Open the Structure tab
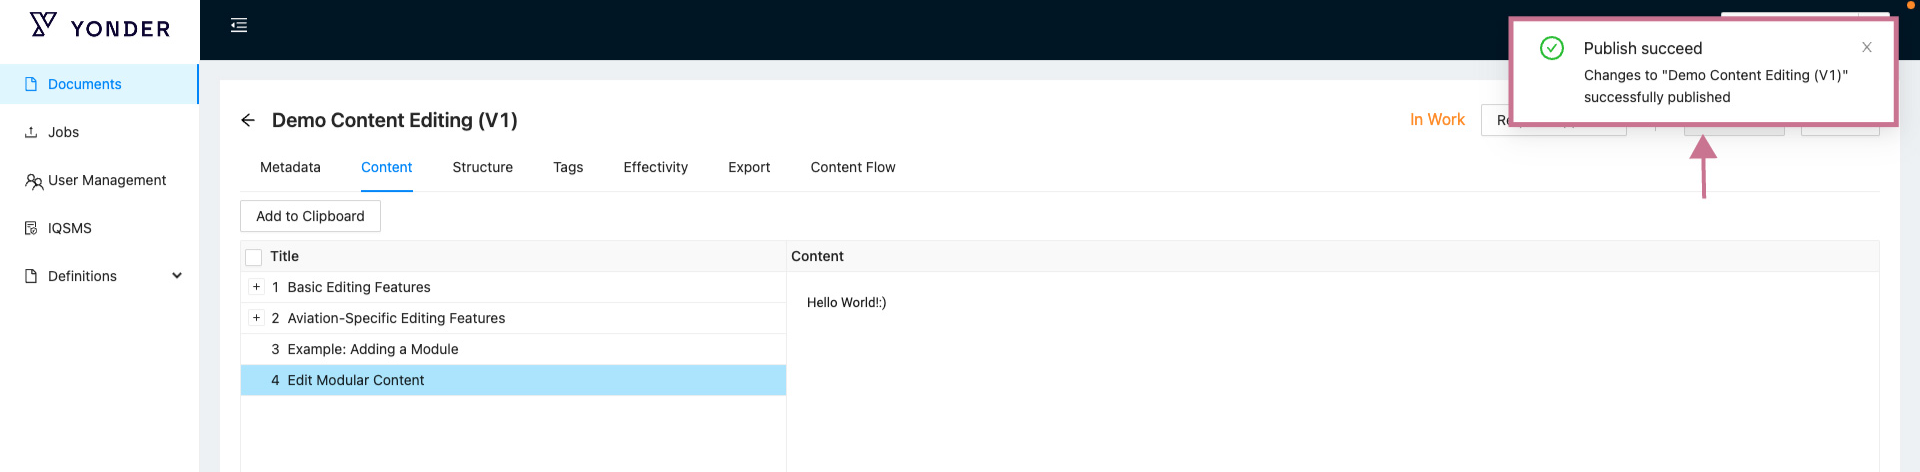This screenshot has height=472, width=1920. point(482,167)
